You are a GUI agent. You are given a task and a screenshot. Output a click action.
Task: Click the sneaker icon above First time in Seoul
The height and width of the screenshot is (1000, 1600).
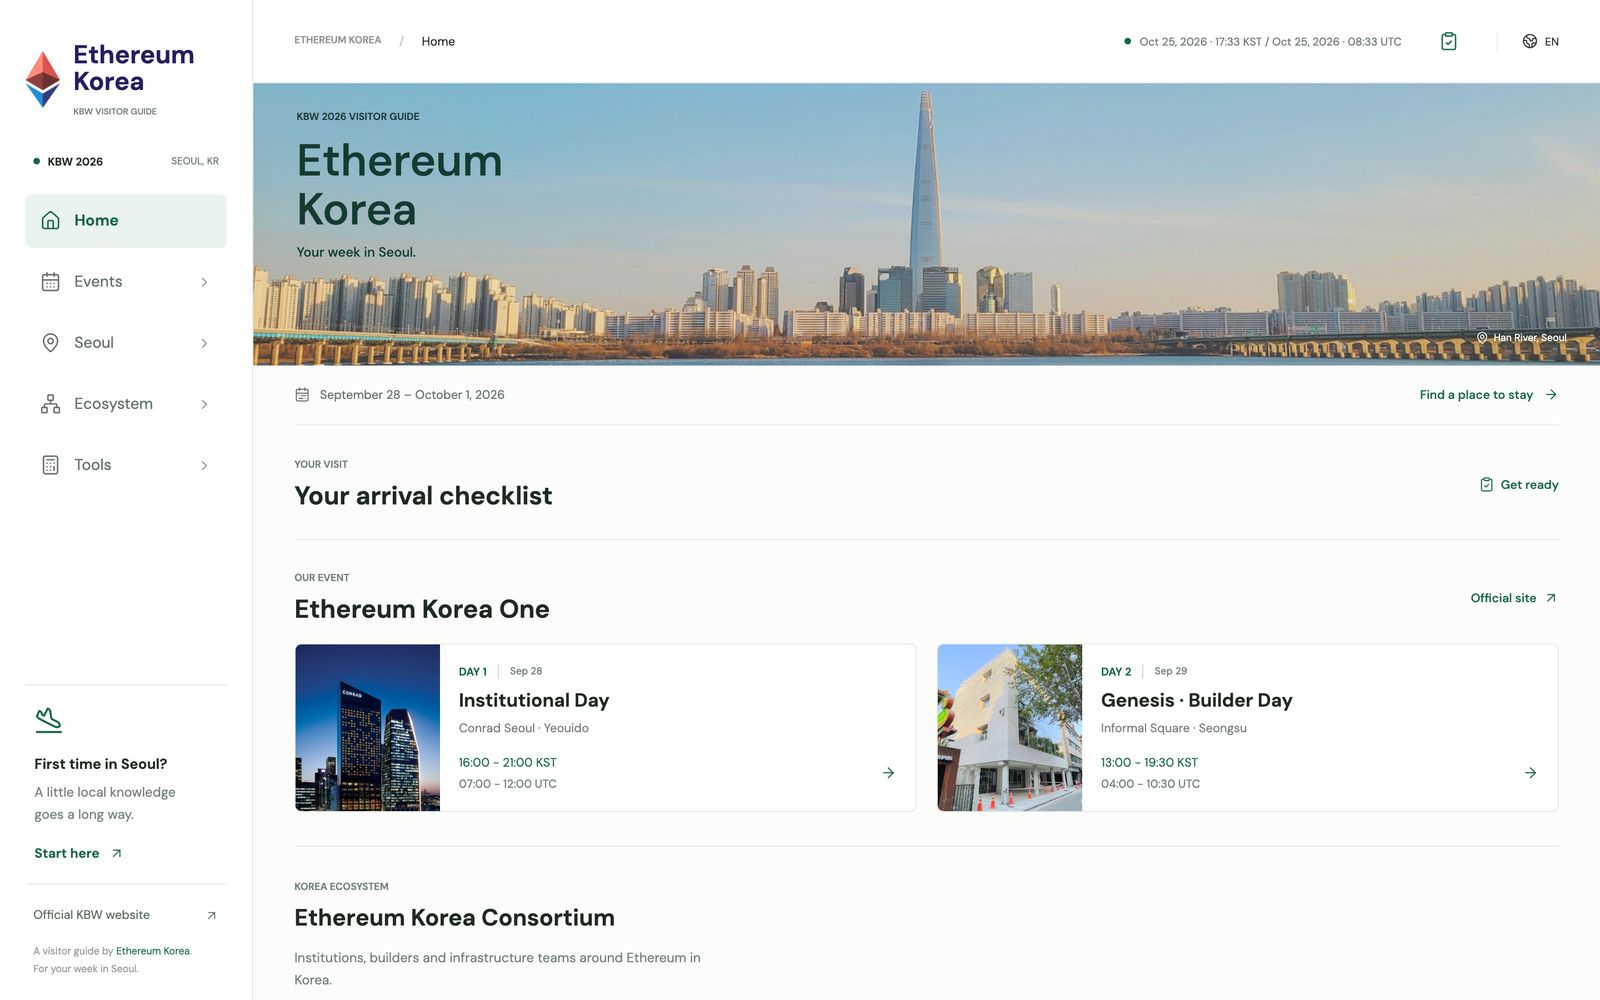coord(48,719)
